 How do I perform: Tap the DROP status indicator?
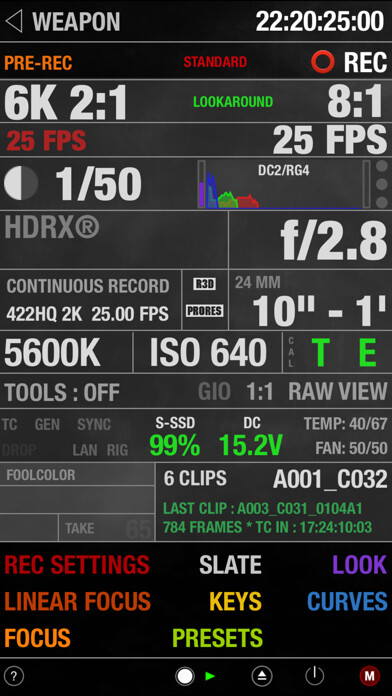19,450
